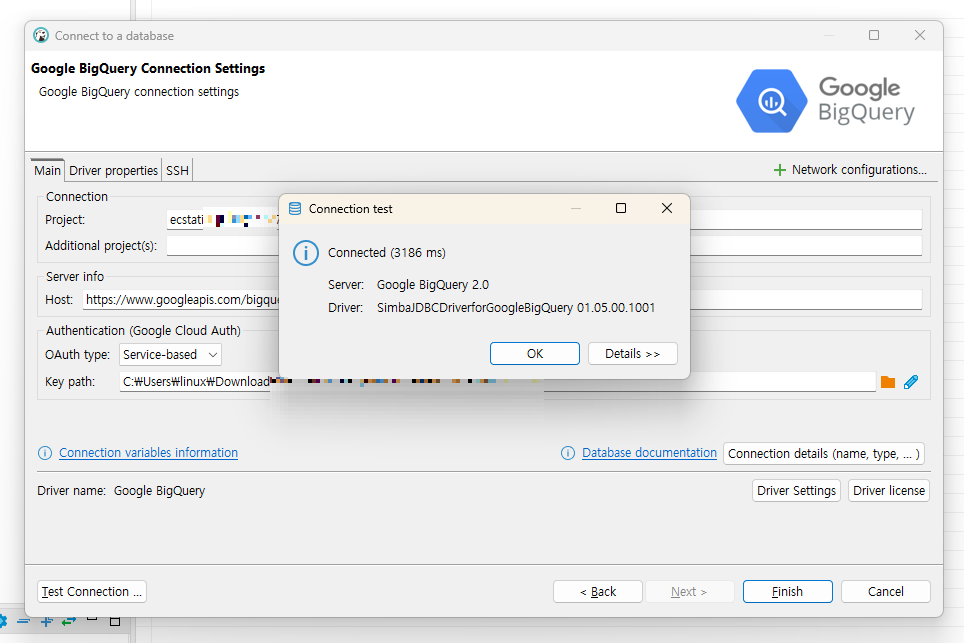The image size is (964, 643).
Task: Click the orange folder icon beside Key path
Action: click(888, 382)
